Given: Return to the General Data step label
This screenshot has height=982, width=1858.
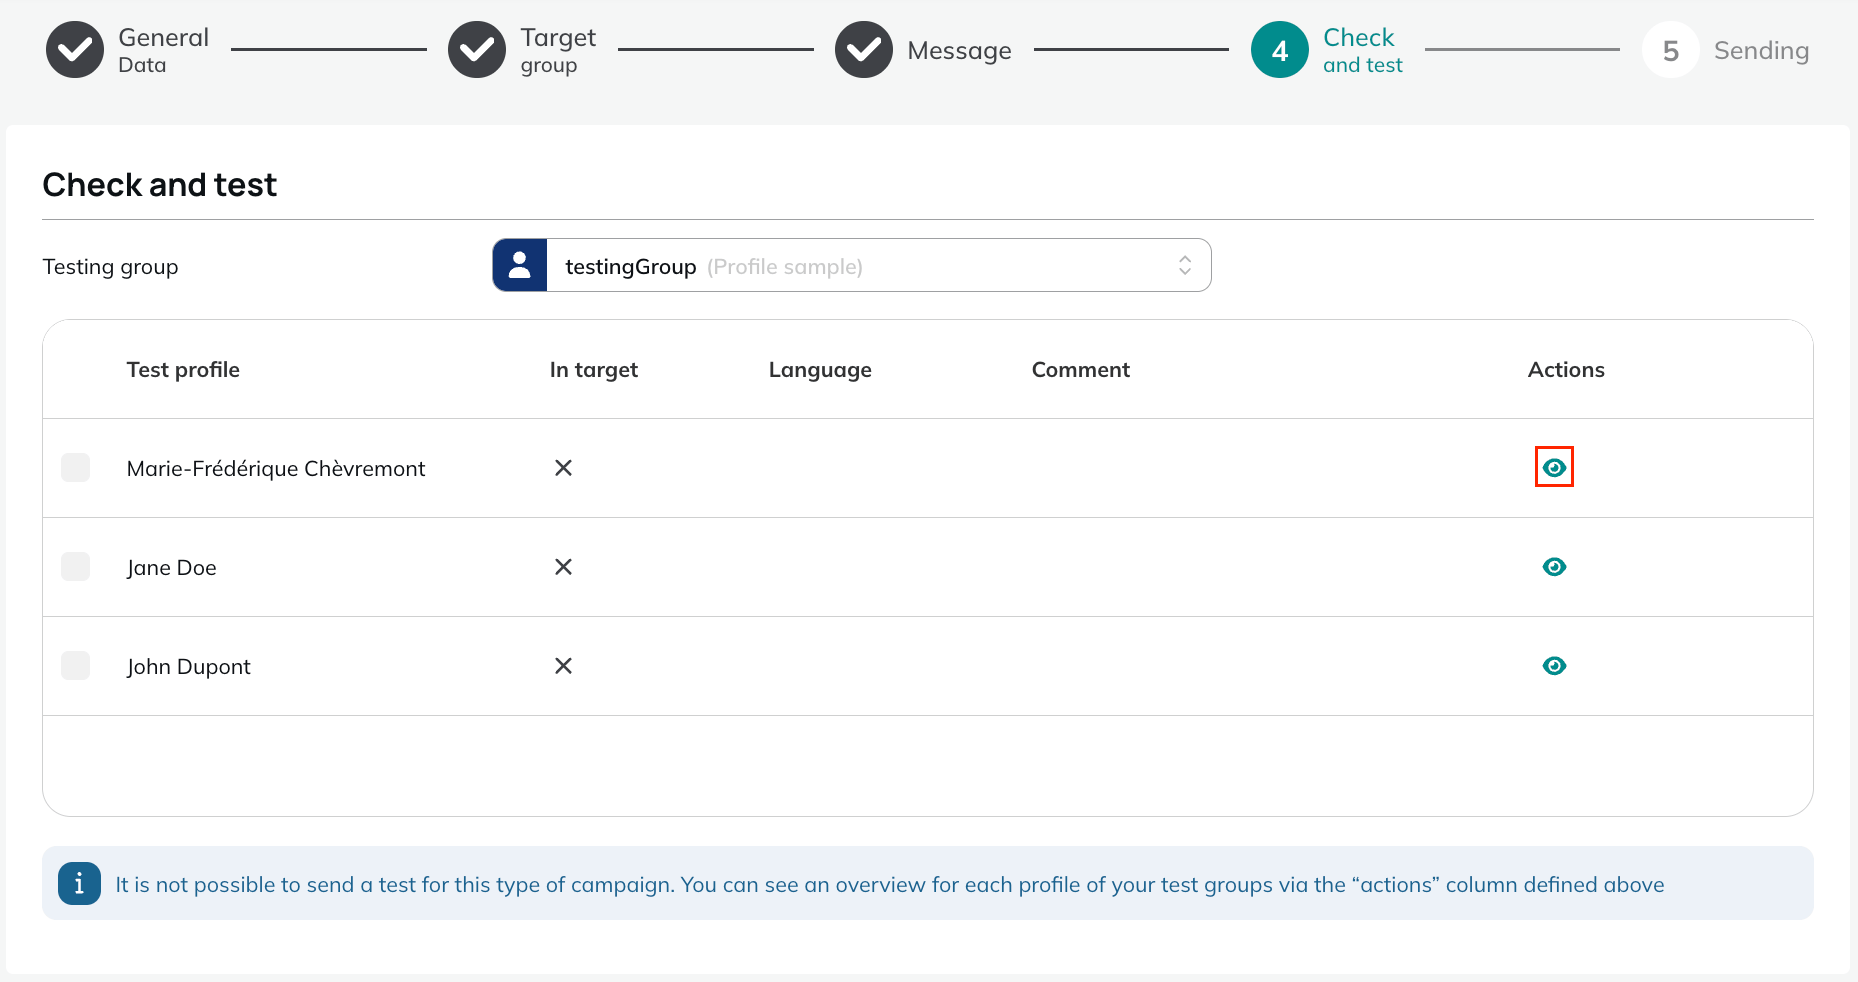Looking at the screenshot, I should coord(163,50).
